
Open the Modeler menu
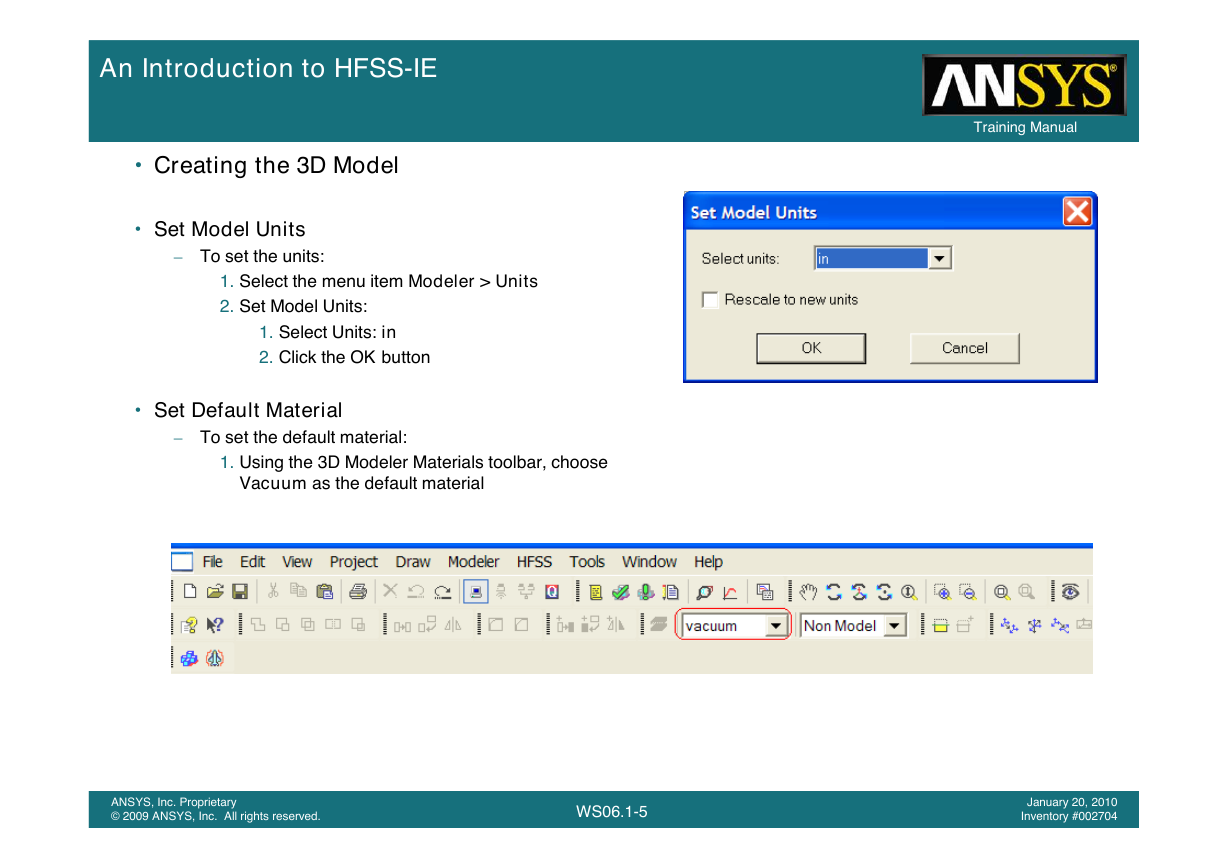[474, 562]
